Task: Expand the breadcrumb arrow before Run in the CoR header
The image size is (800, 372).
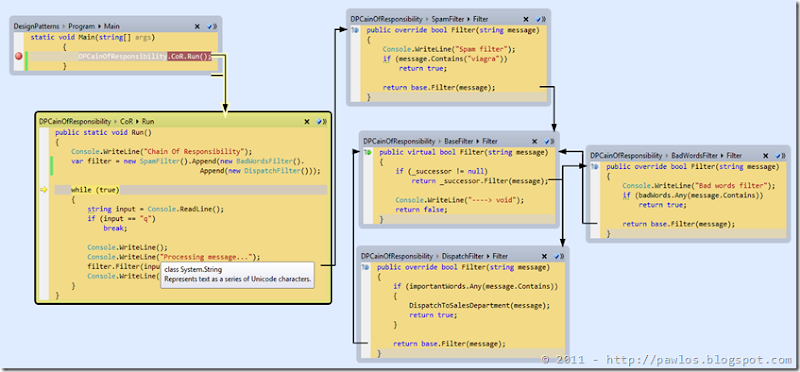Action: pyautogui.click(x=137, y=121)
